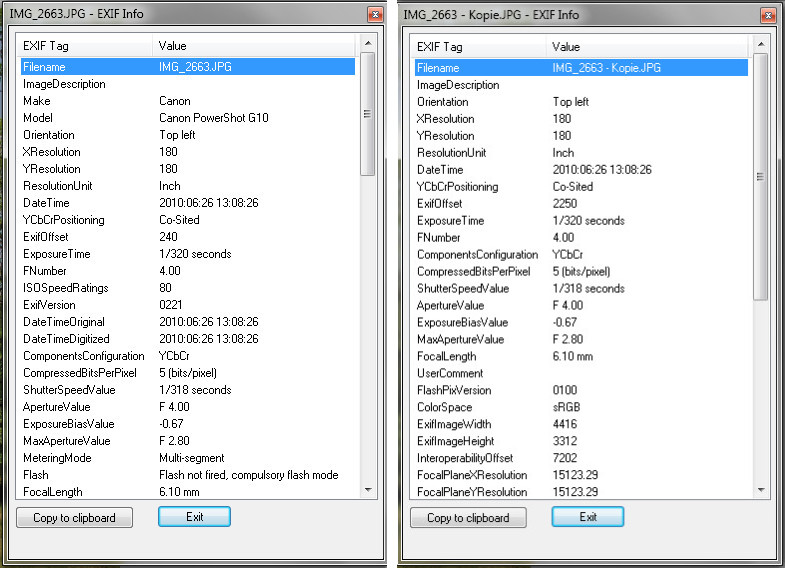Click Copy to clipboard in Kopie.JPG window
The image size is (785, 568).
[x=468, y=517]
